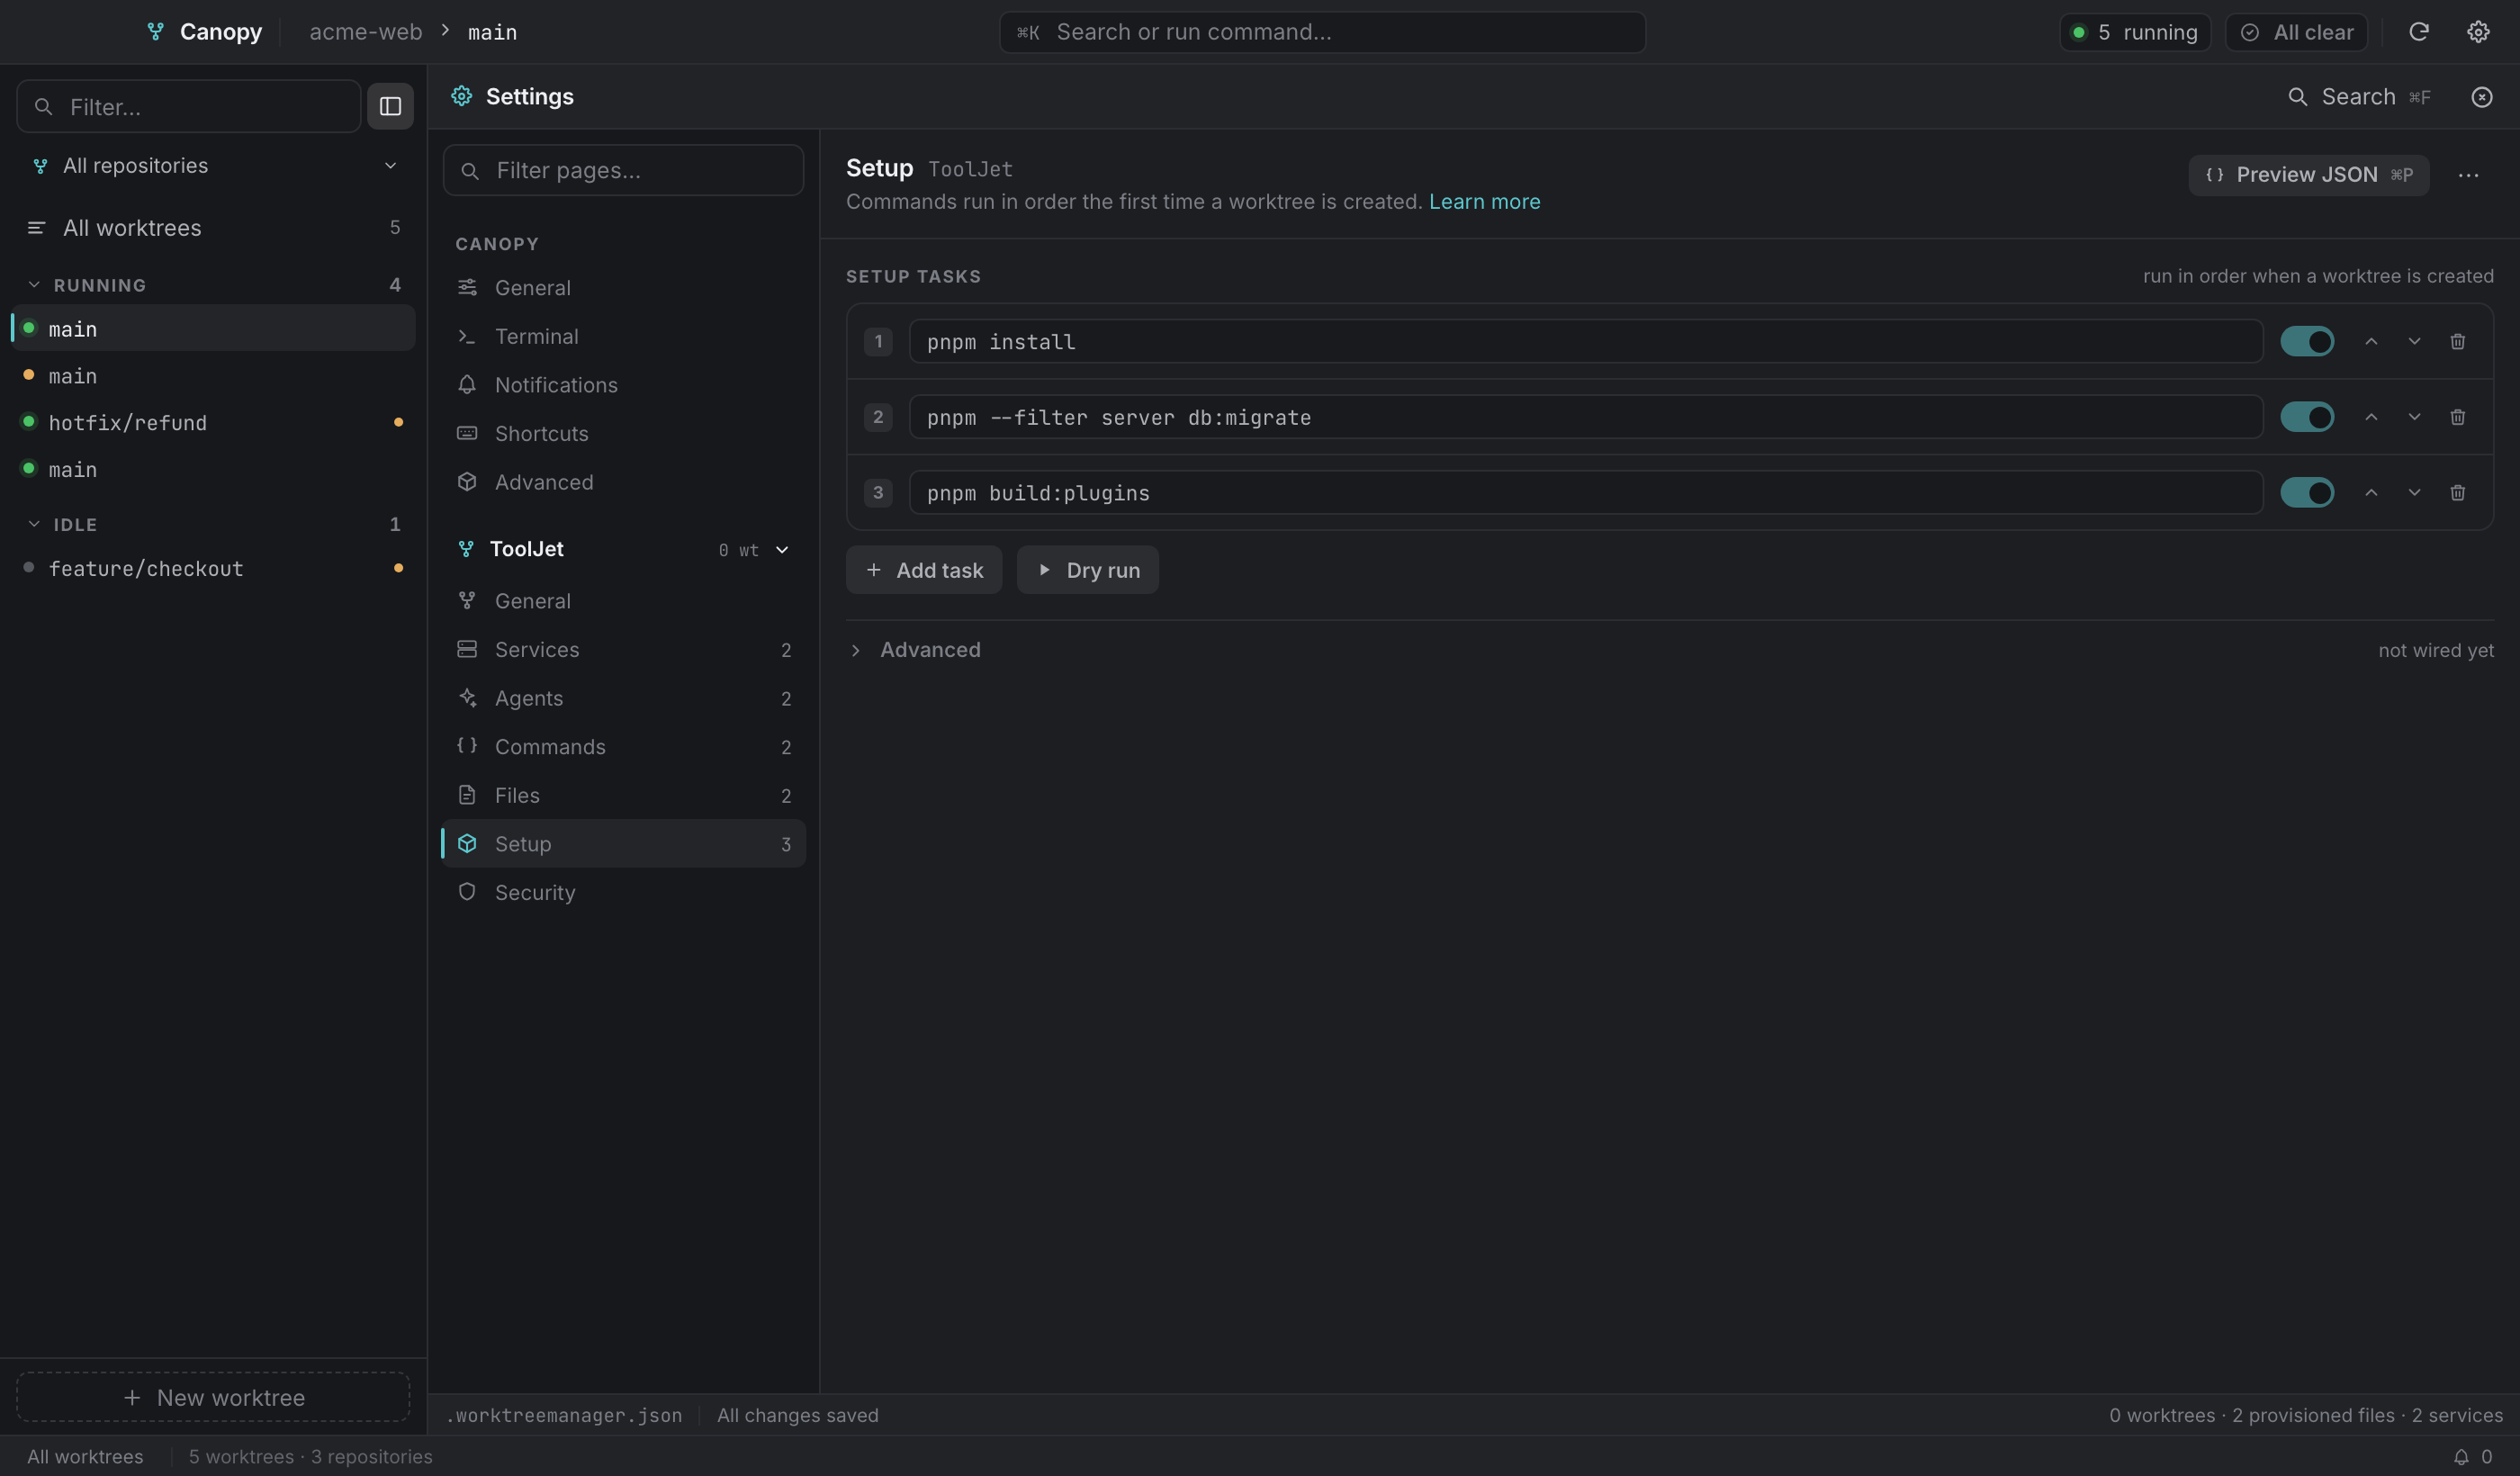The height and width of the screenshot is (1476, 2520).
Task: Open Canopy Advanced settings page
Action: pyautogui.click(x=623, y=482)
